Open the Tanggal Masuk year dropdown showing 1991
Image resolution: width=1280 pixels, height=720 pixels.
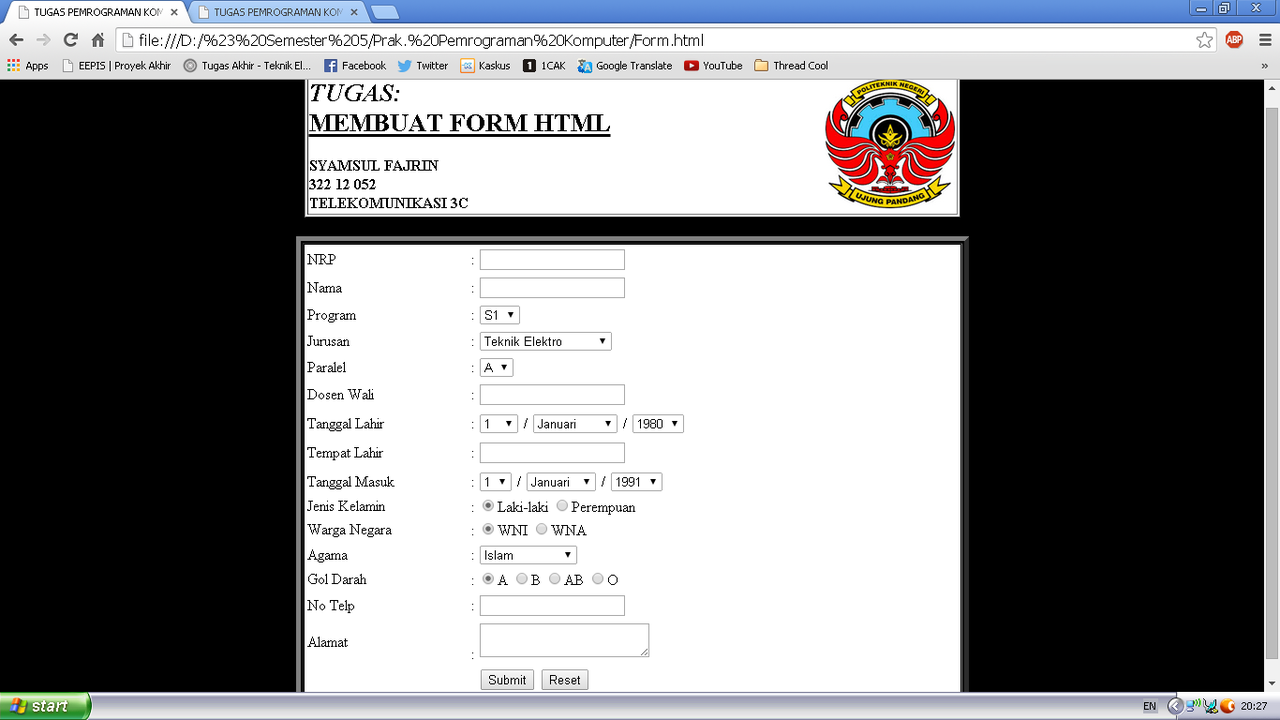[636, 482]
